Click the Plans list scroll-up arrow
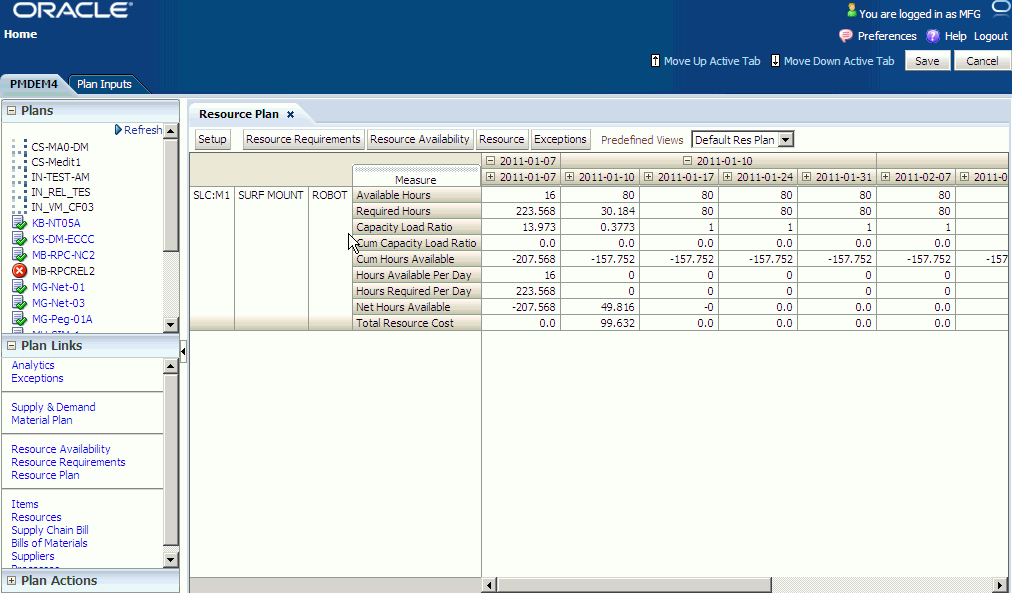The width and height of the screenshot is (1012, 593). [170, 131]
